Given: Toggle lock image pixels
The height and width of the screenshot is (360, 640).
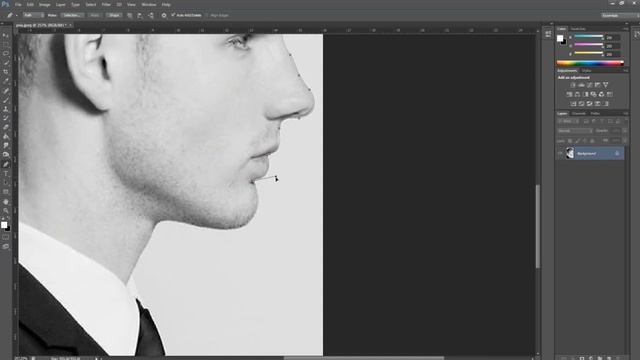Looking at the screenshot, I should 578,141.
